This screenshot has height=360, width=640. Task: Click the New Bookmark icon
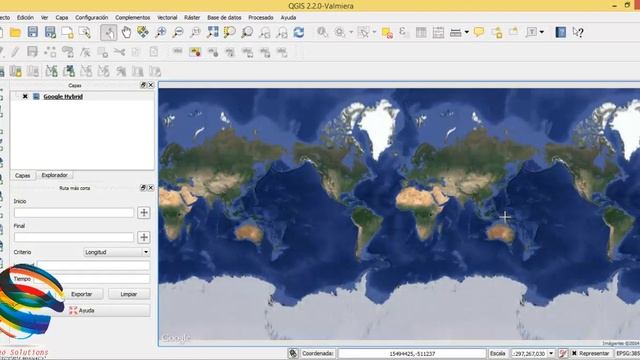[497, 32]
